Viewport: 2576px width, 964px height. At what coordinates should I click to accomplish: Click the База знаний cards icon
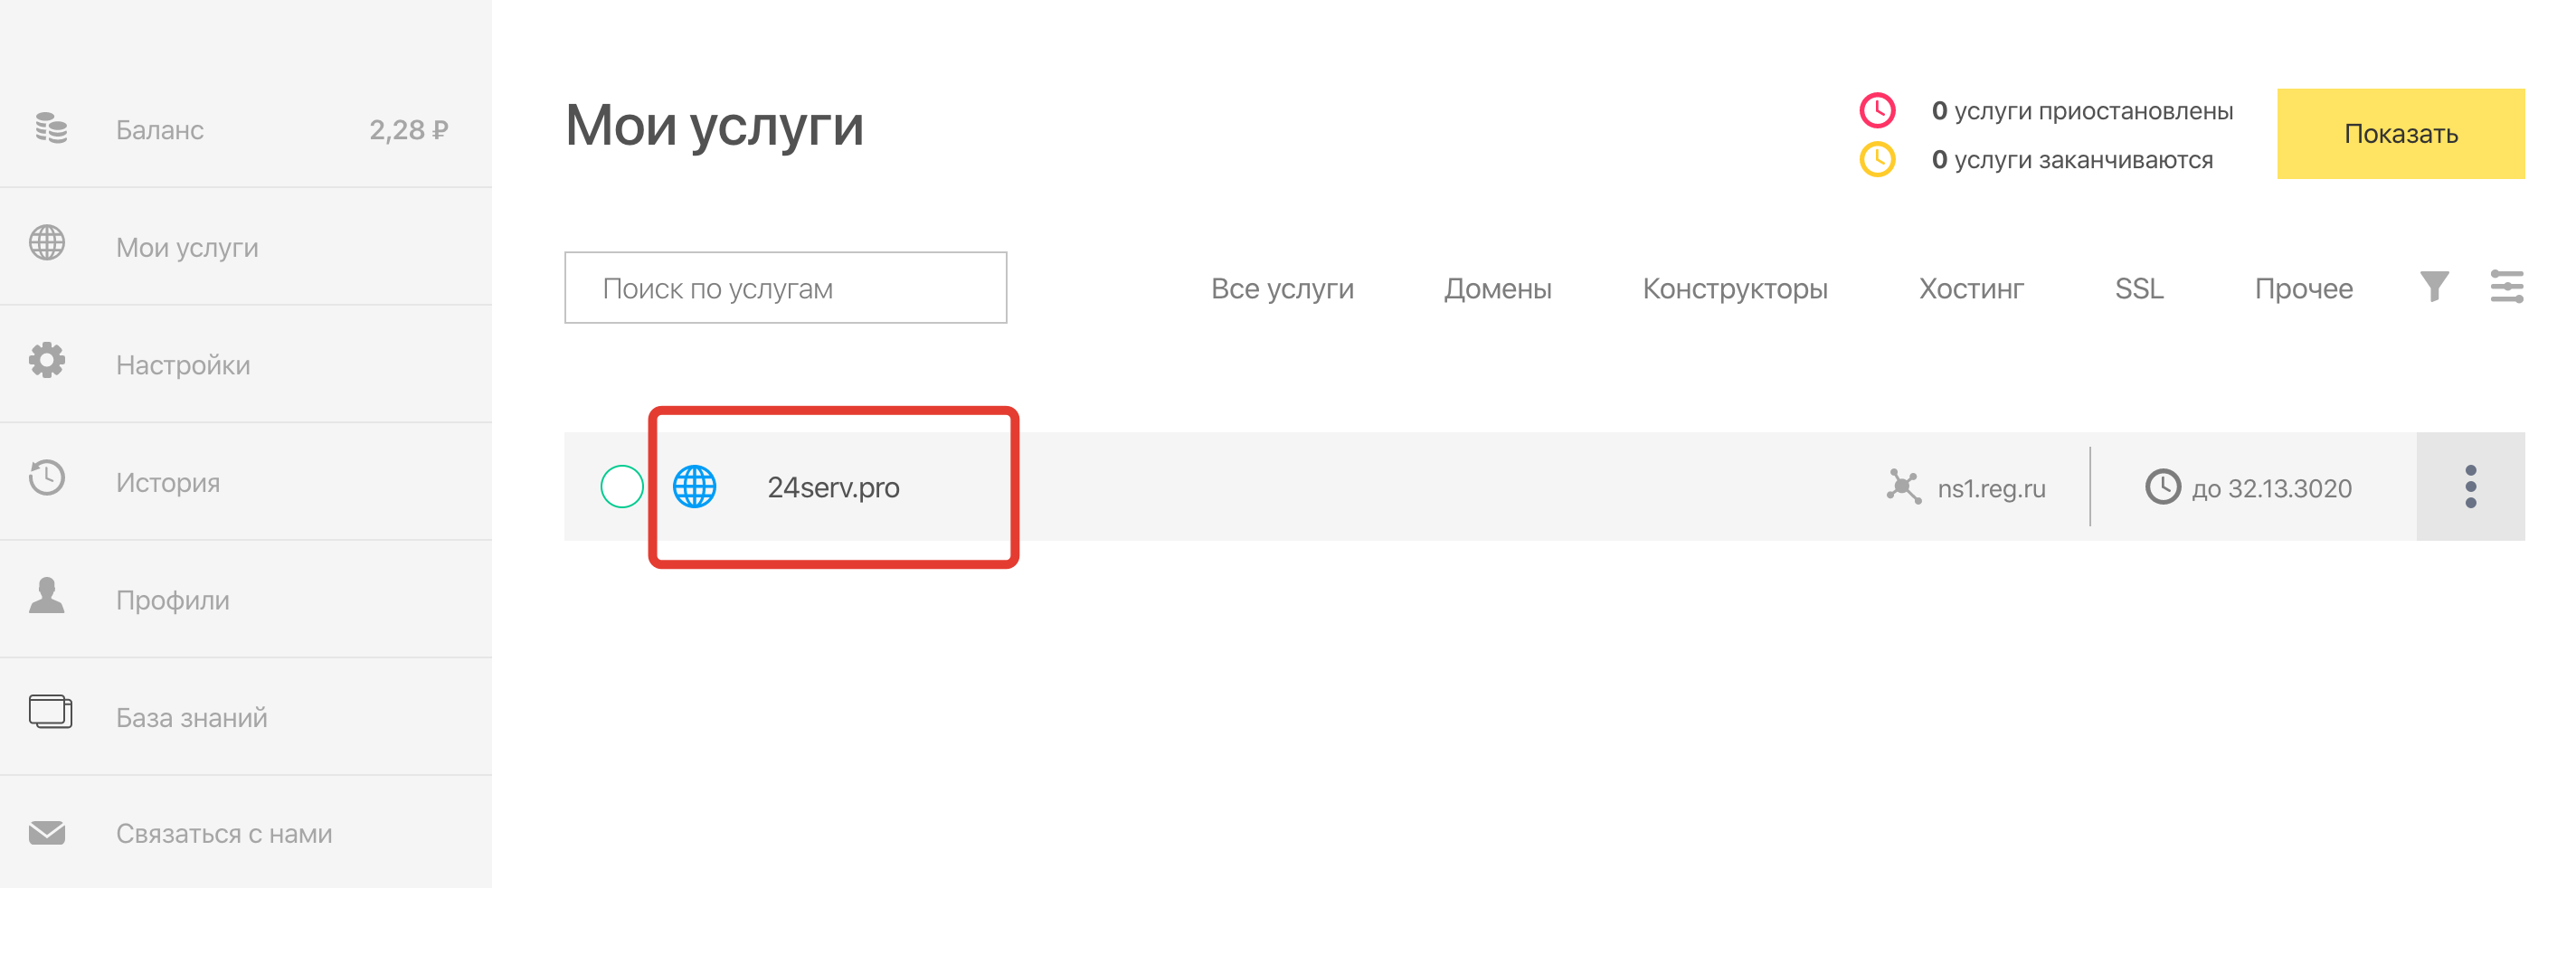pos(50,713)
